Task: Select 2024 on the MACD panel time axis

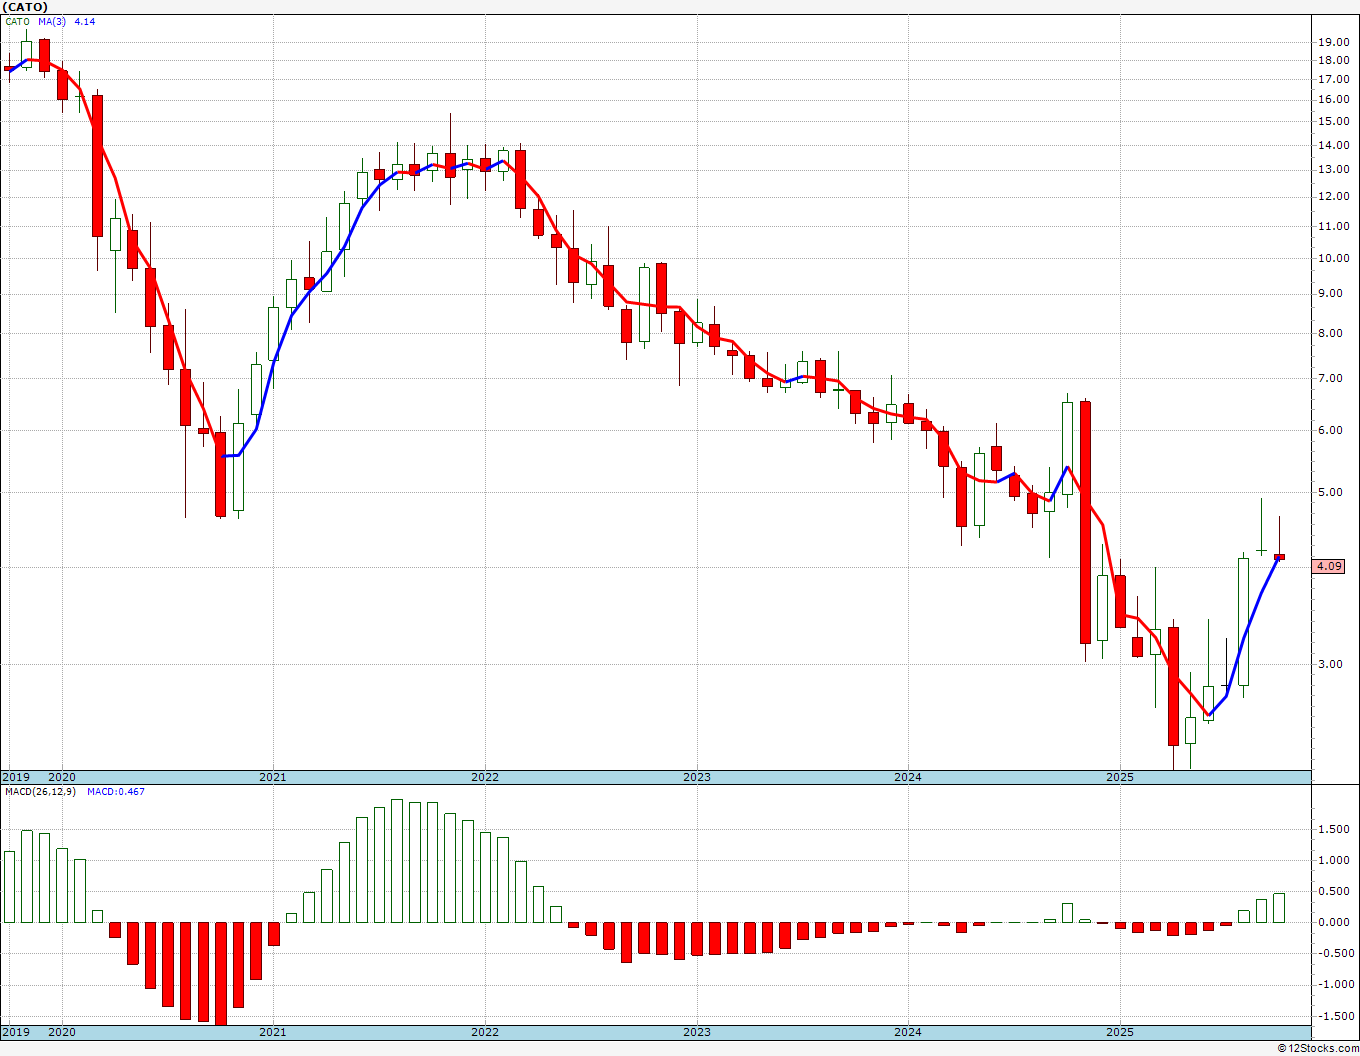Action: (x=908, y=1032)
